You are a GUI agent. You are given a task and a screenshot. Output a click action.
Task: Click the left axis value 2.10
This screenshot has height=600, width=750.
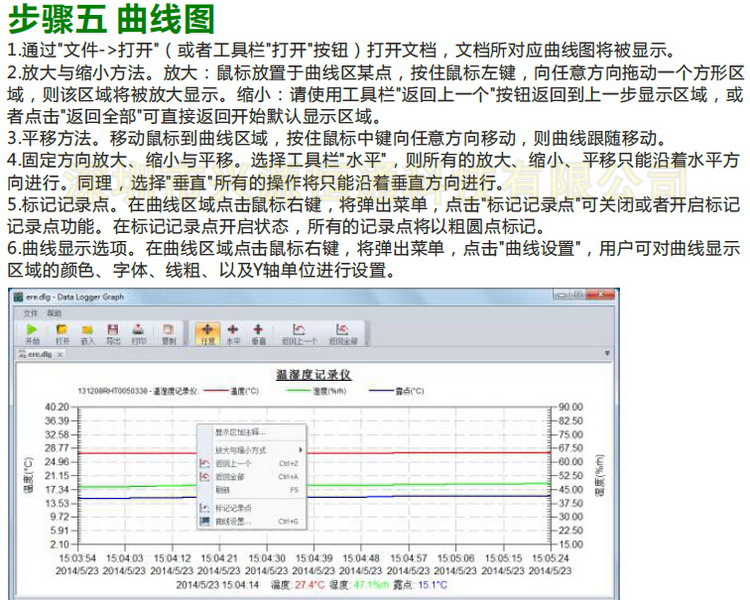tap(59, 544)
